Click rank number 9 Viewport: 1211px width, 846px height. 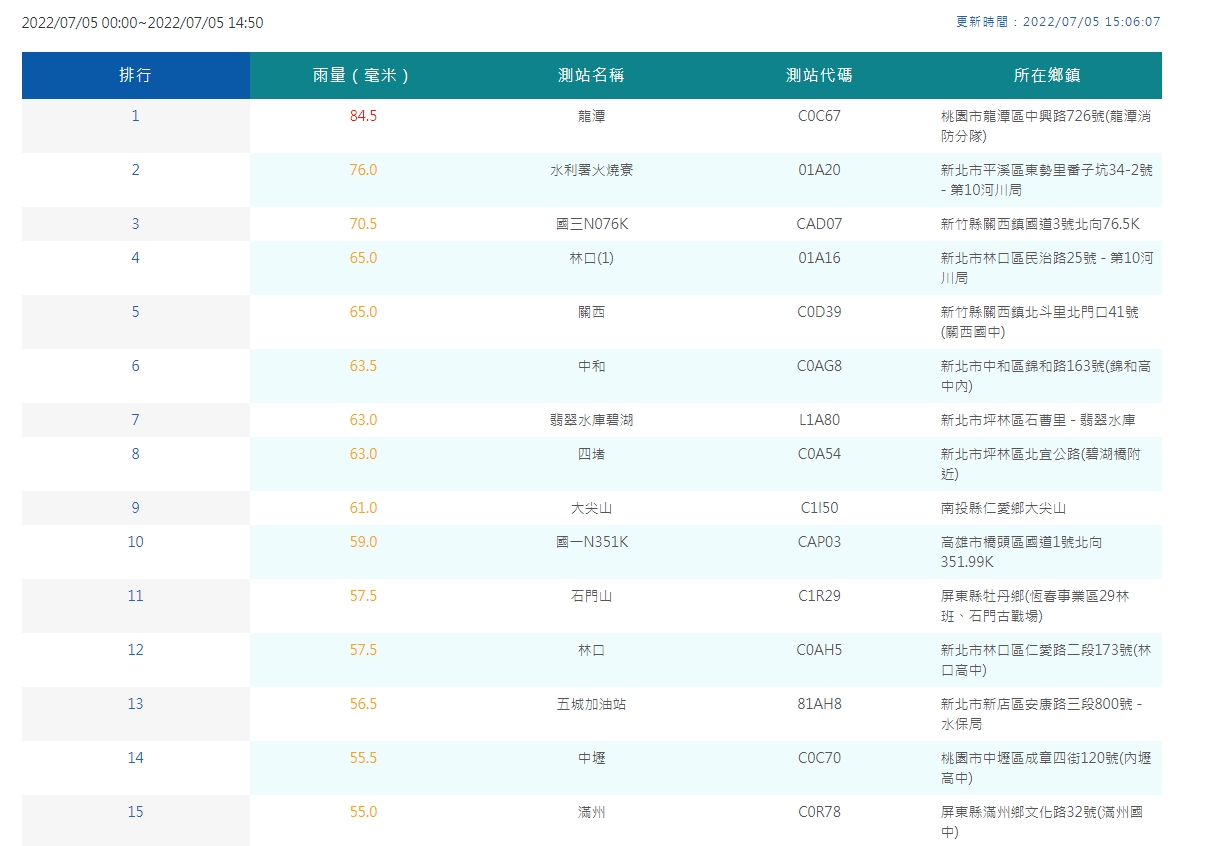(x=135, y=508)
